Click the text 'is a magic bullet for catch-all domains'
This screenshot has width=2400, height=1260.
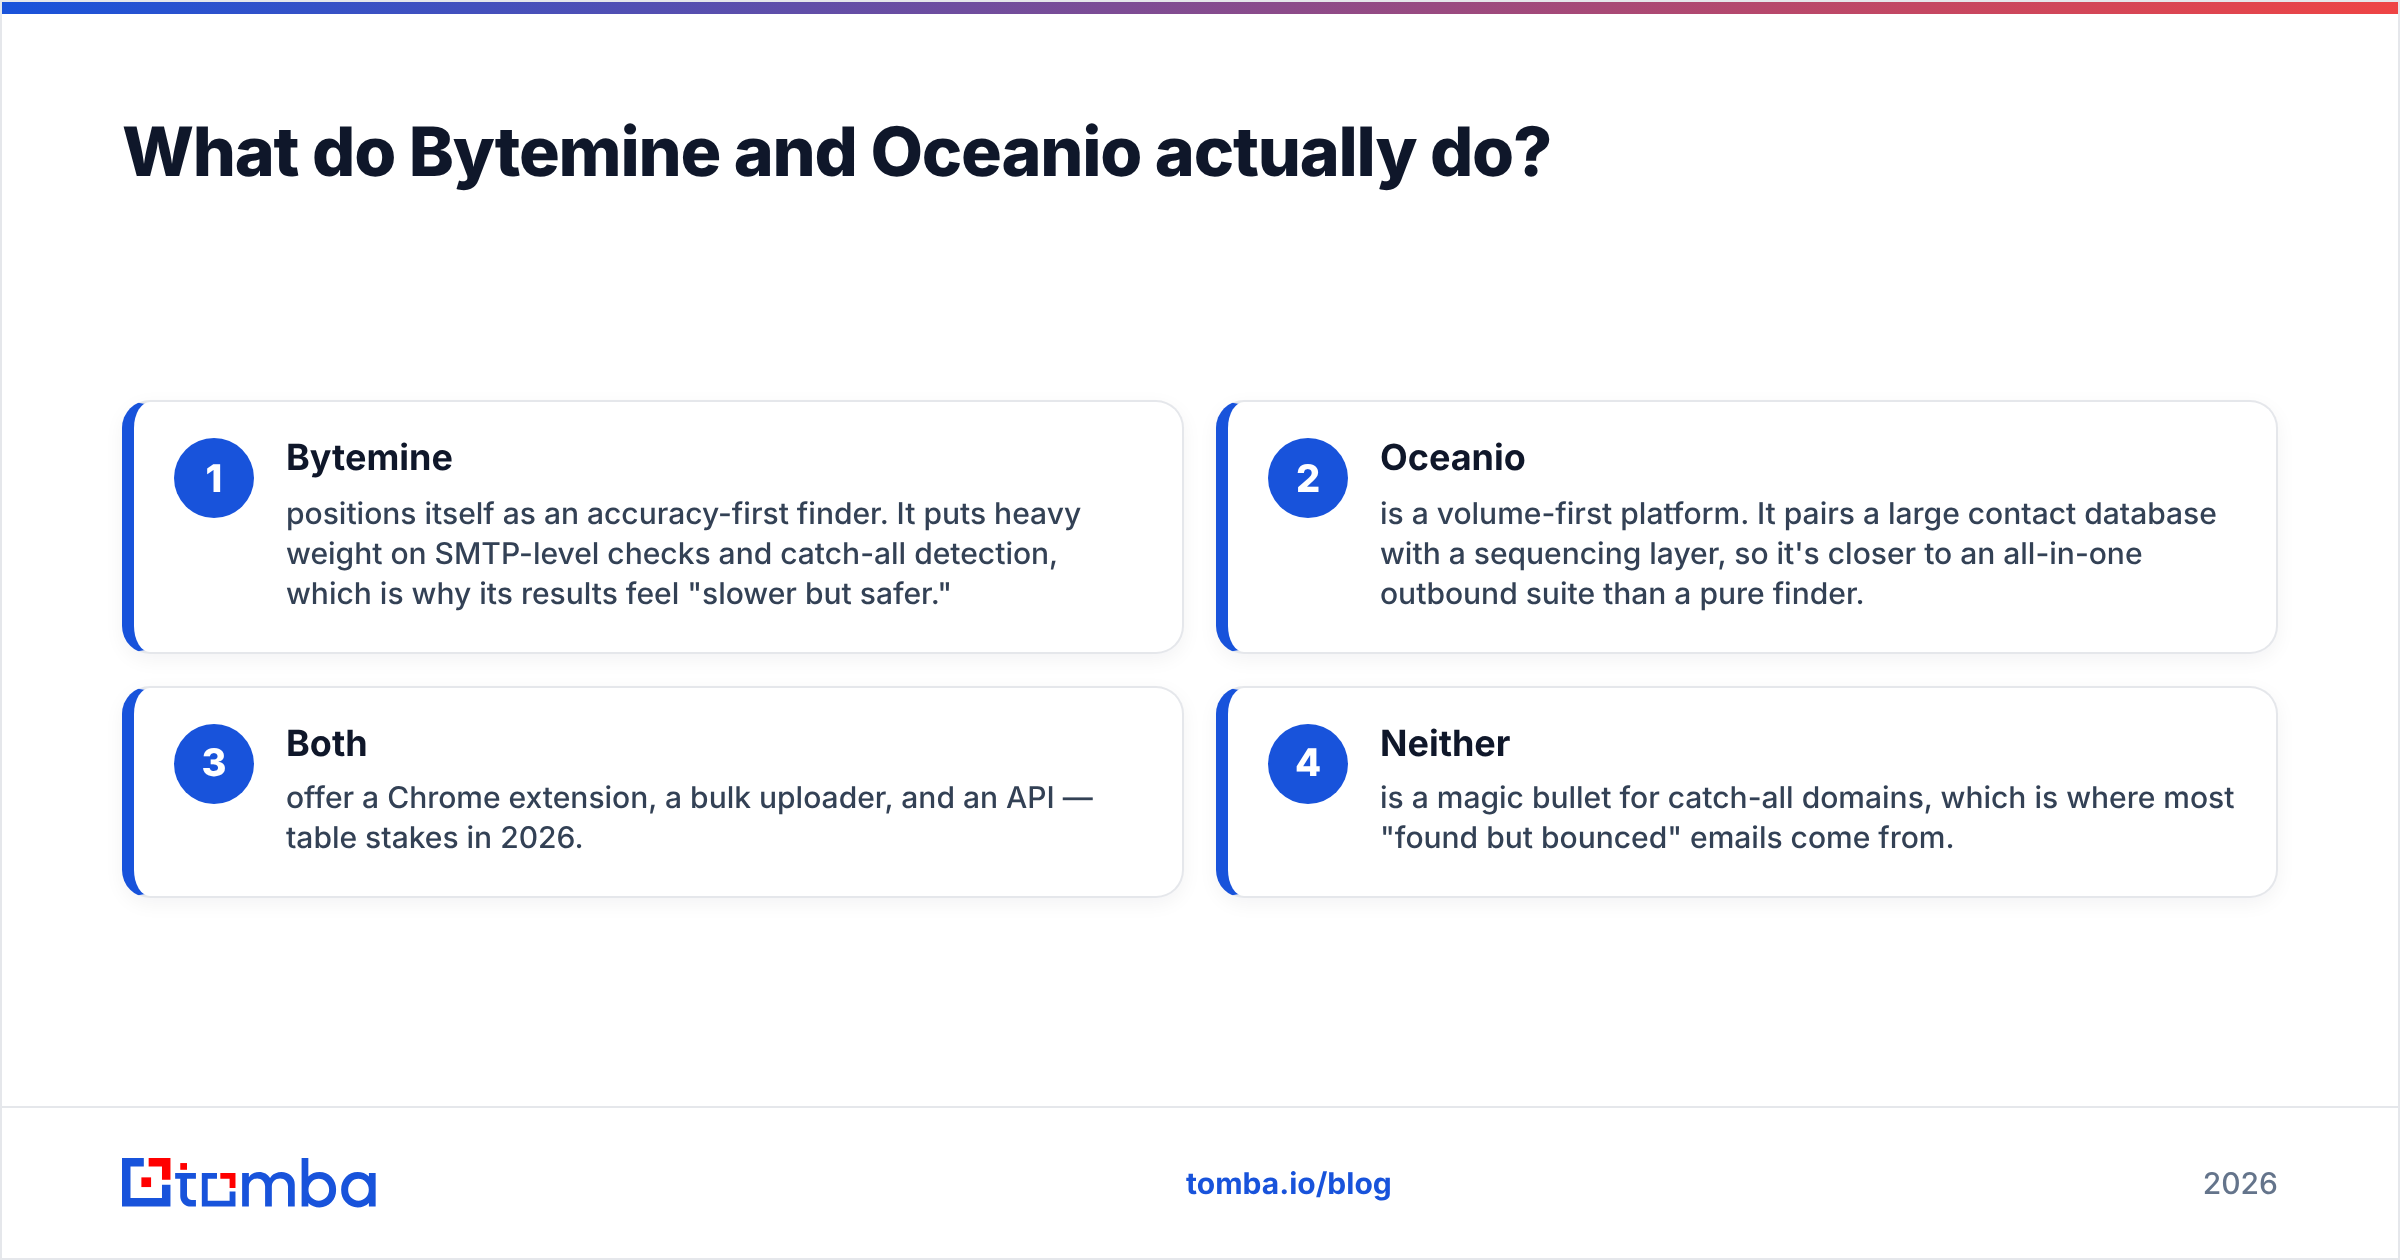pos(1655,798)
